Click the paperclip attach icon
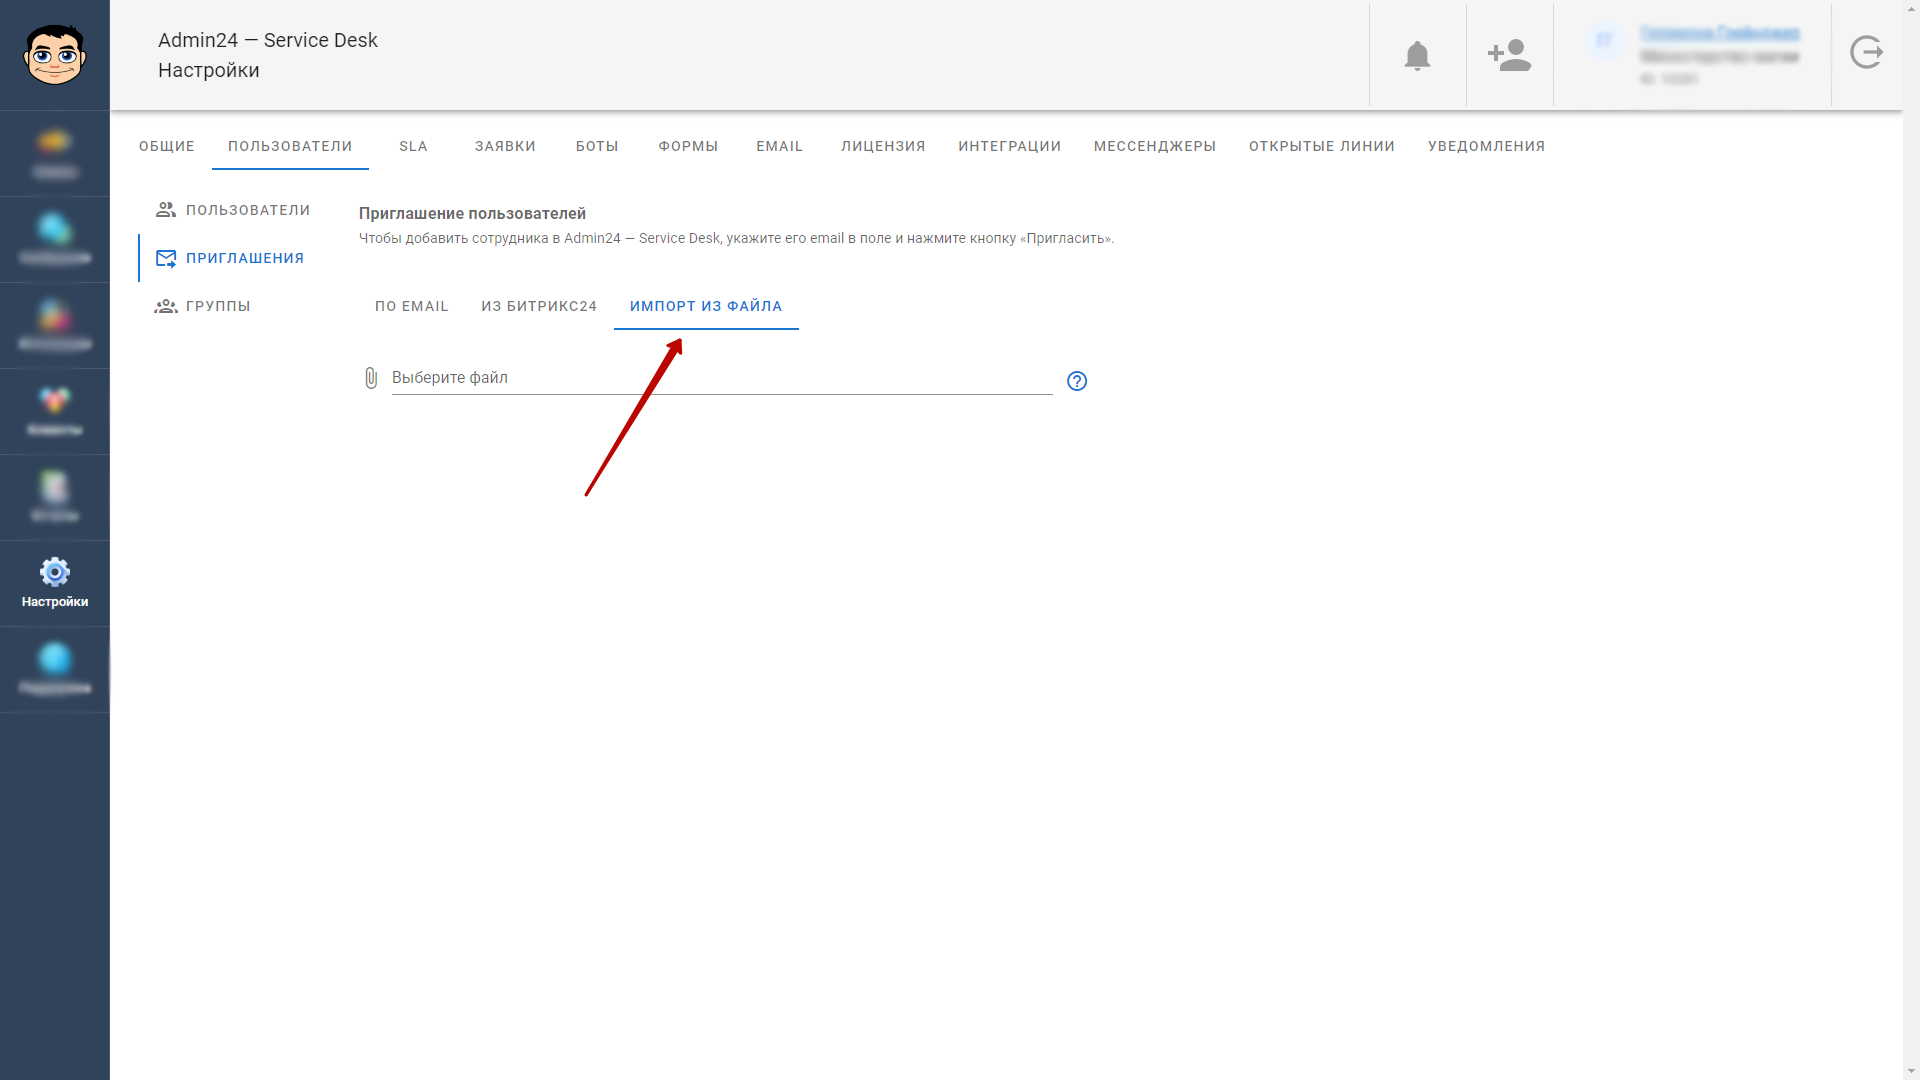Screen dimensions: 1920x1080 point(371,378)
